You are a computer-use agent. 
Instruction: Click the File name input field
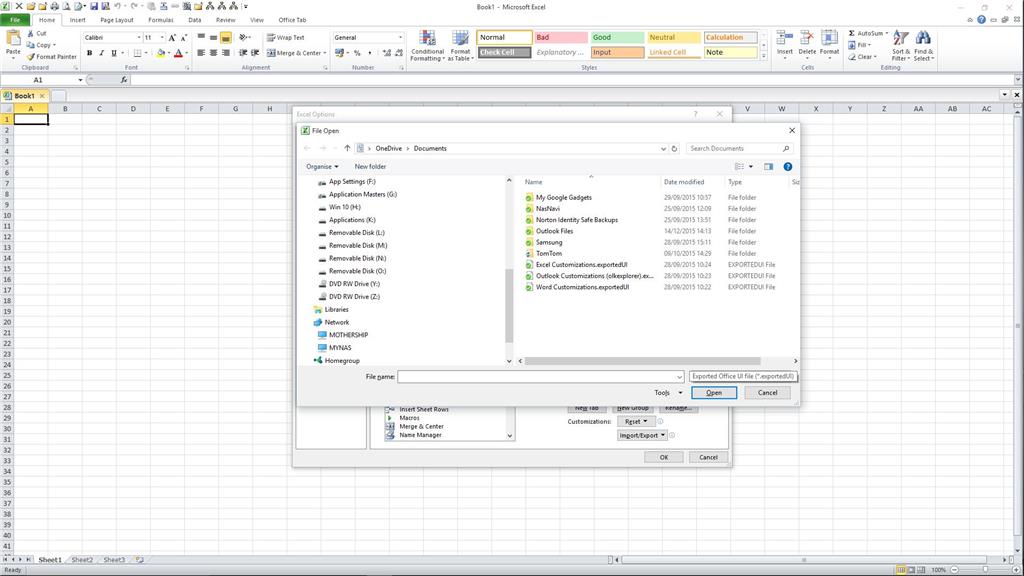541,376
